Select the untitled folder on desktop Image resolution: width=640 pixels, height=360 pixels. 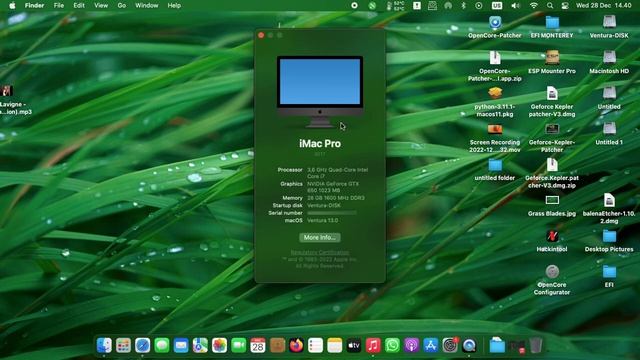point(495,165)
